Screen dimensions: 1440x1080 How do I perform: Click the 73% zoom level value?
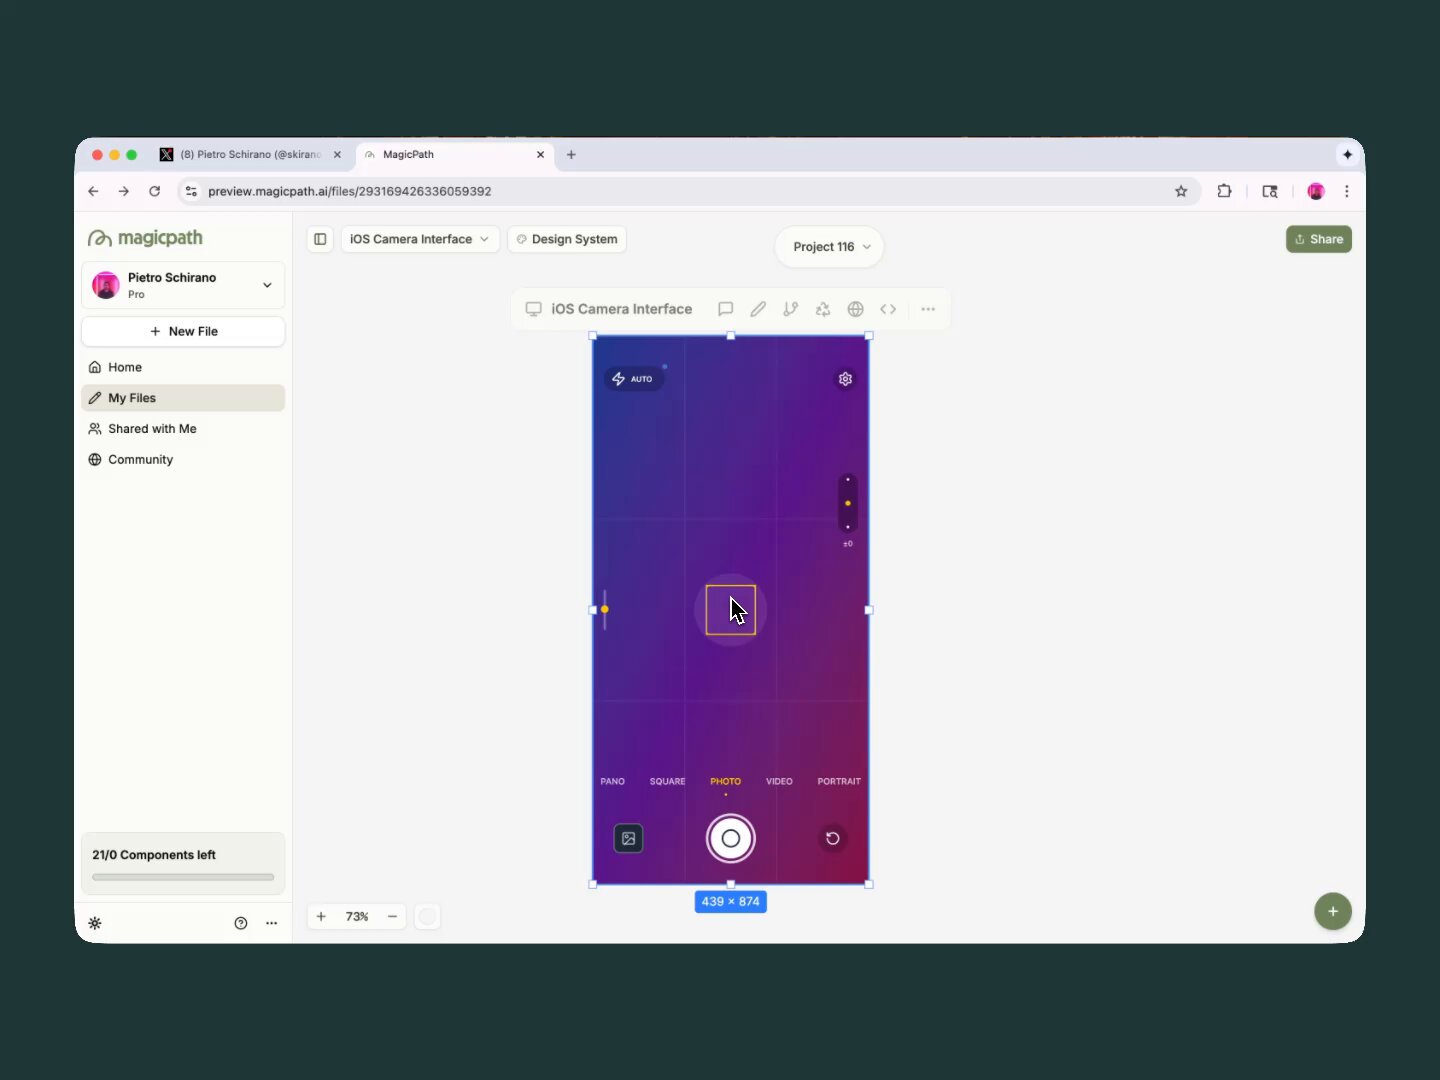coord(357,916)
